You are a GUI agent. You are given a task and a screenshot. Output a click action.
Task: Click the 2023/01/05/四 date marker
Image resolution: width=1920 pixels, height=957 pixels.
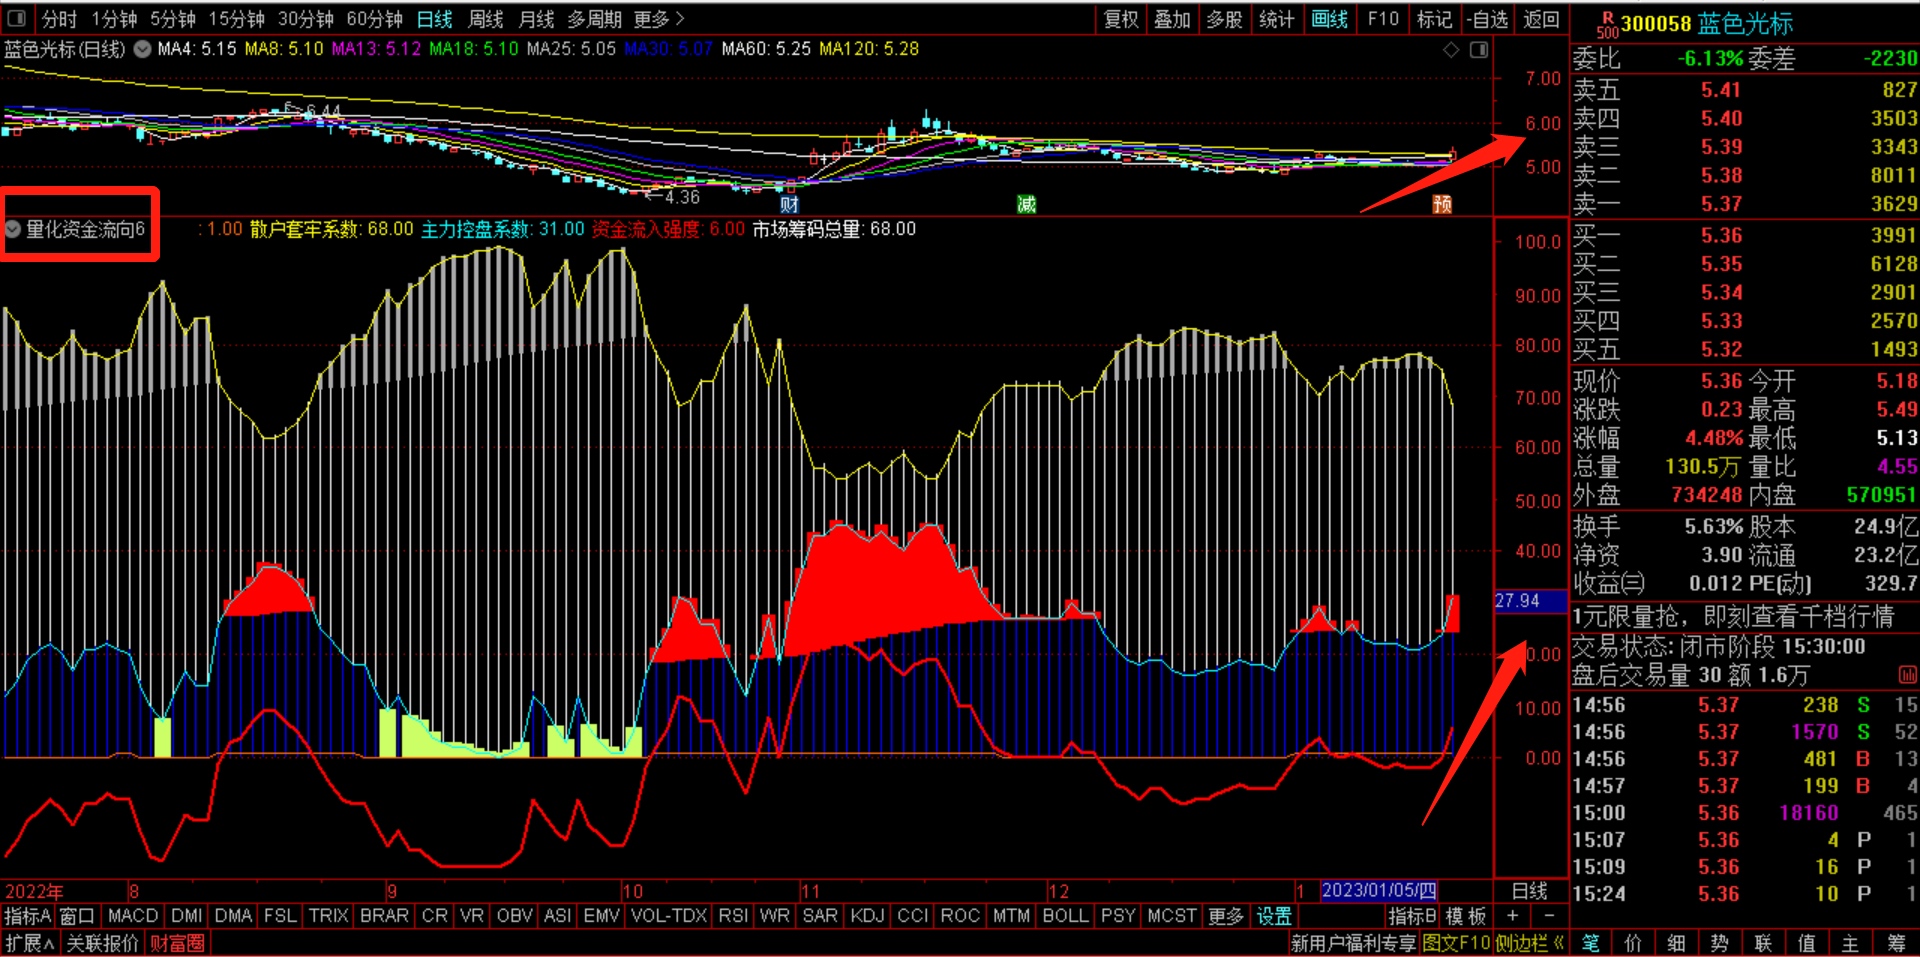tap(1379, 890)
